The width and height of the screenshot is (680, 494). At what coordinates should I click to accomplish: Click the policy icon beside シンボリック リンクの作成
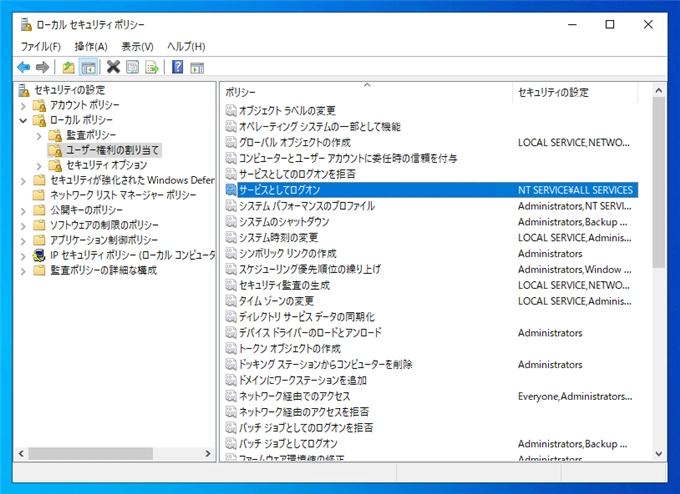231,253
